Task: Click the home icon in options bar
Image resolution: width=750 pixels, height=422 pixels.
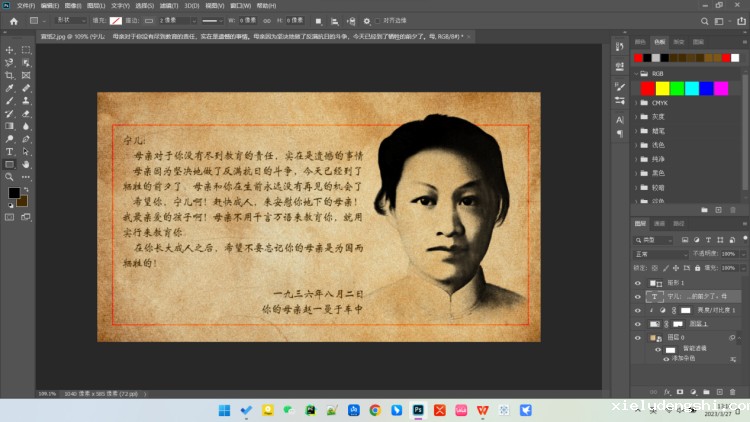Action: click(x=13, y=20)
